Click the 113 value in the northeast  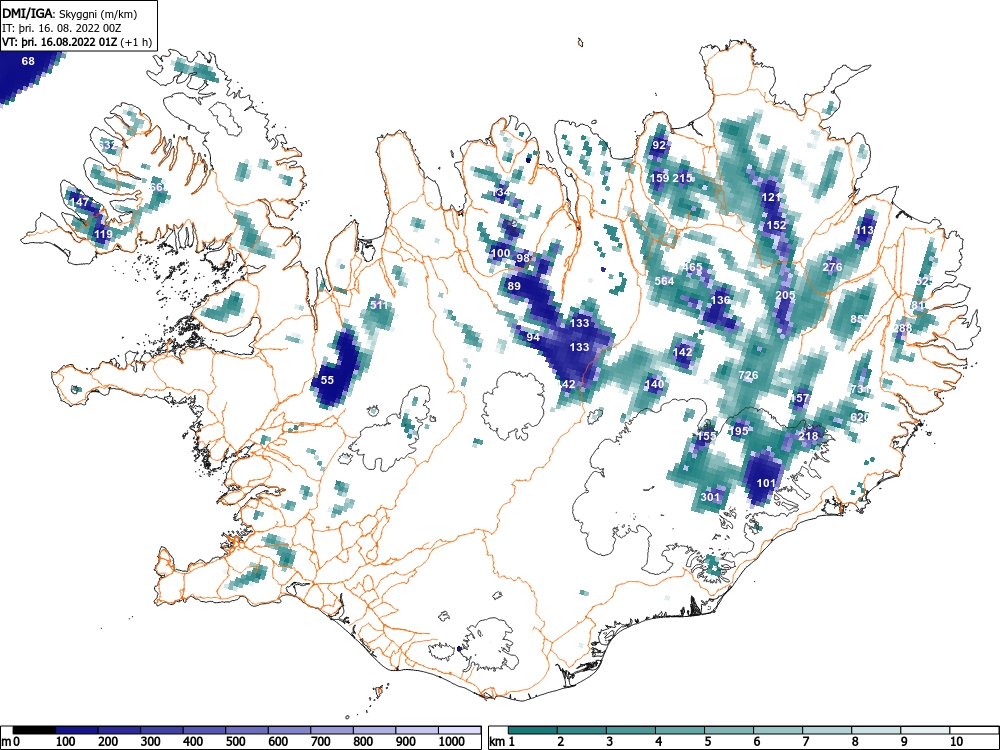coord(864,230)
